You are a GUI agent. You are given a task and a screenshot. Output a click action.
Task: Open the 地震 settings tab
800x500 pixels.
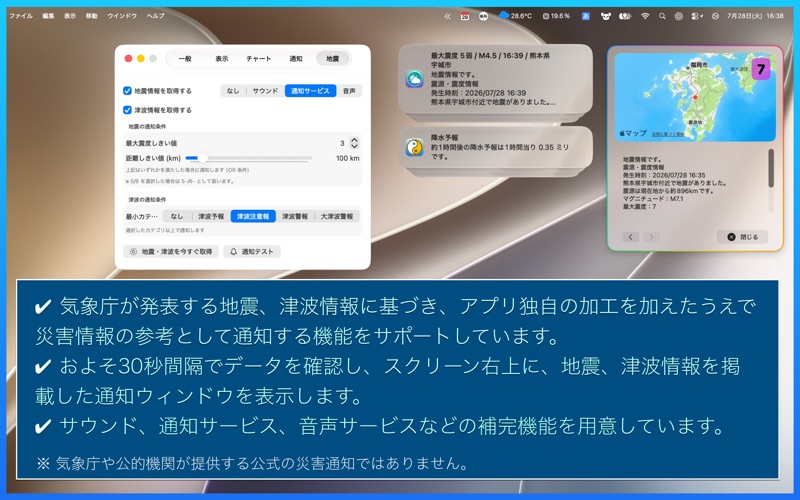(333, 59)
